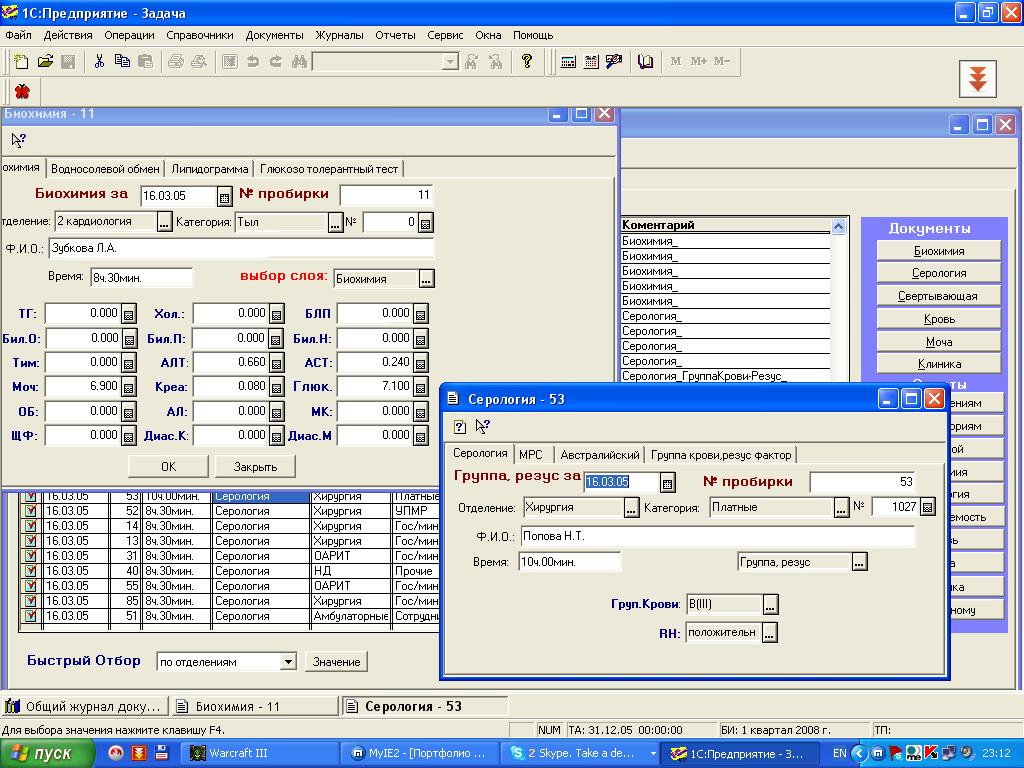Expand the 'по отделениям' quick filter dropdown

[x=288, y=662]
